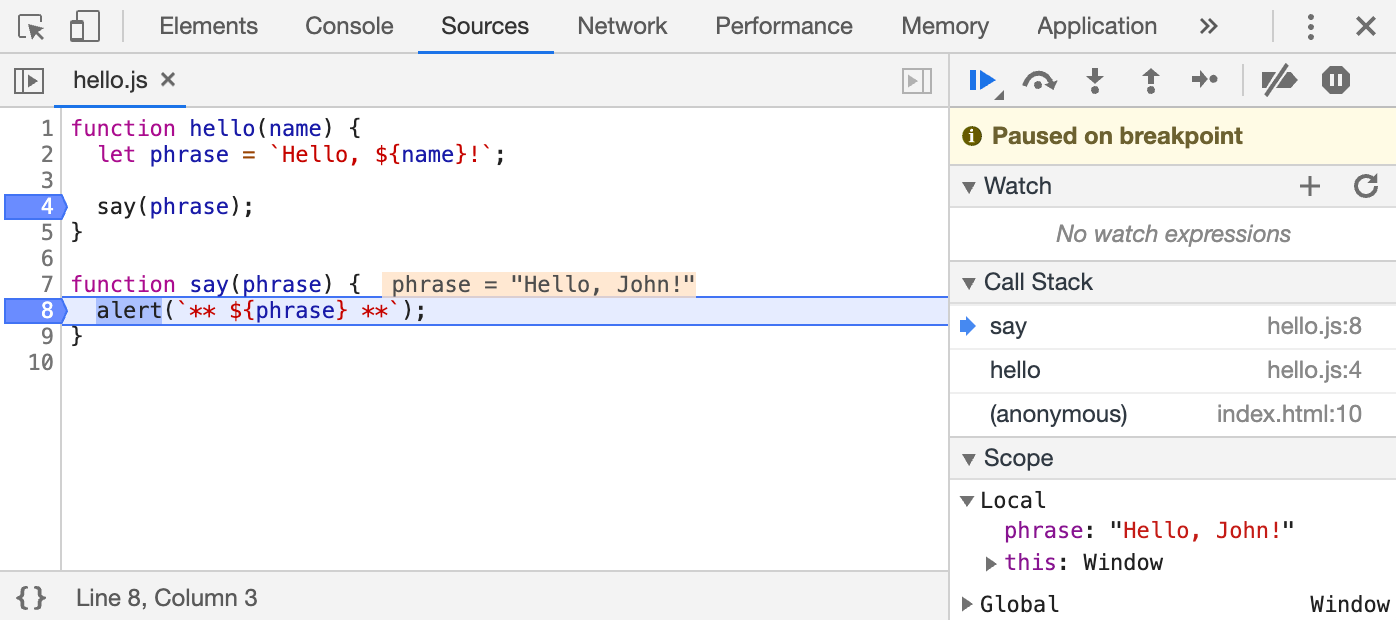
Task: Remove the breakpoint on line 4
Action: pyautogui.click(x=35, y=207)
